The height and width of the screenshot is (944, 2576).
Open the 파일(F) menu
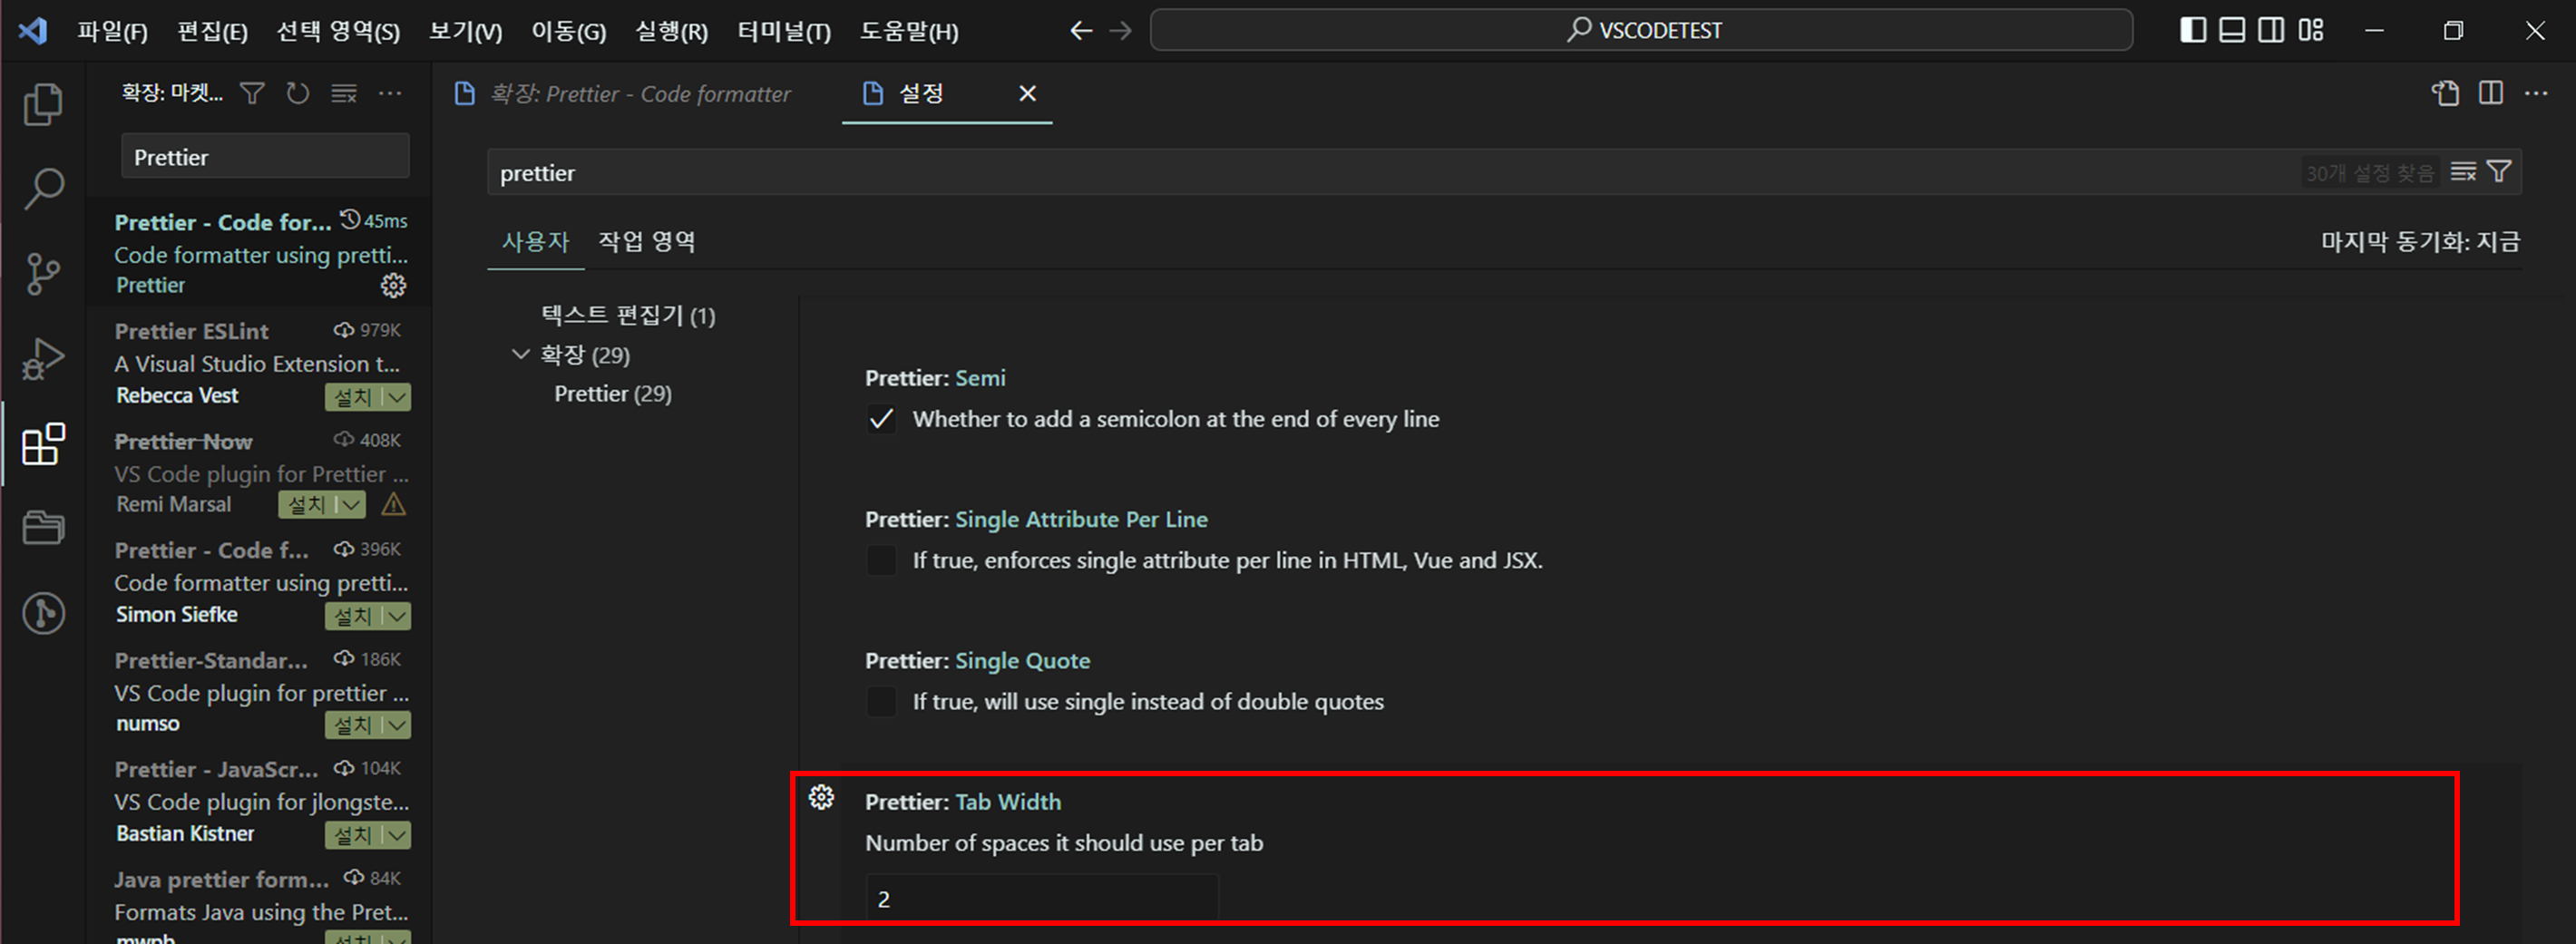click(112, 31)
